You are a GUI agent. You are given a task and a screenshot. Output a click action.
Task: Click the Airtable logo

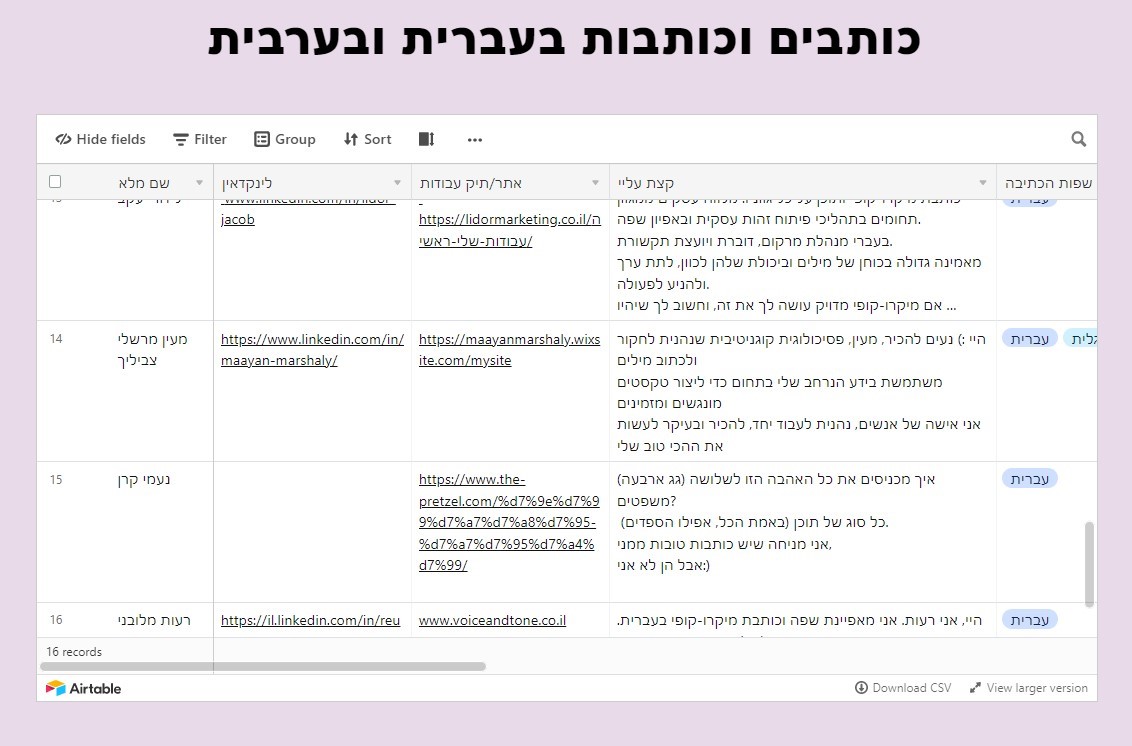pyautogui.click(x=84, y=688)
